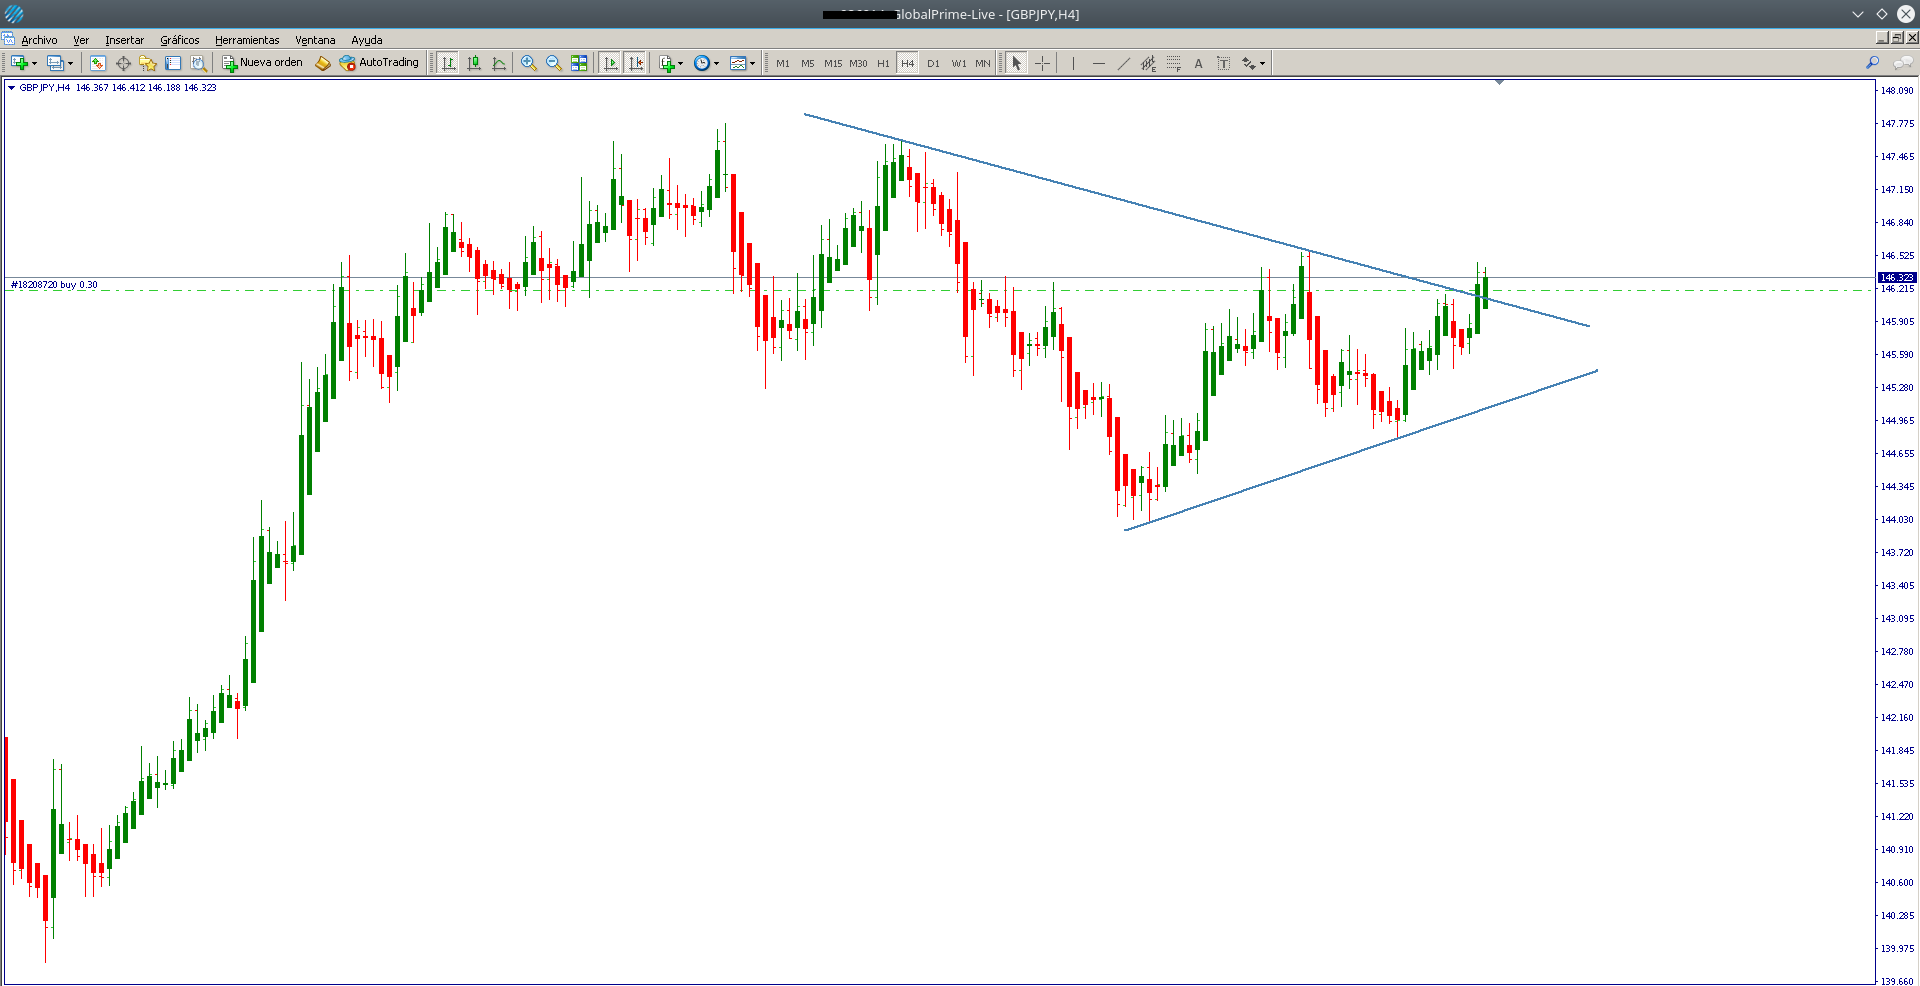The height and width of the screenshot is (986, 1920).
Task: Select the Cursor arrow tool
Action: point(1017,63)
